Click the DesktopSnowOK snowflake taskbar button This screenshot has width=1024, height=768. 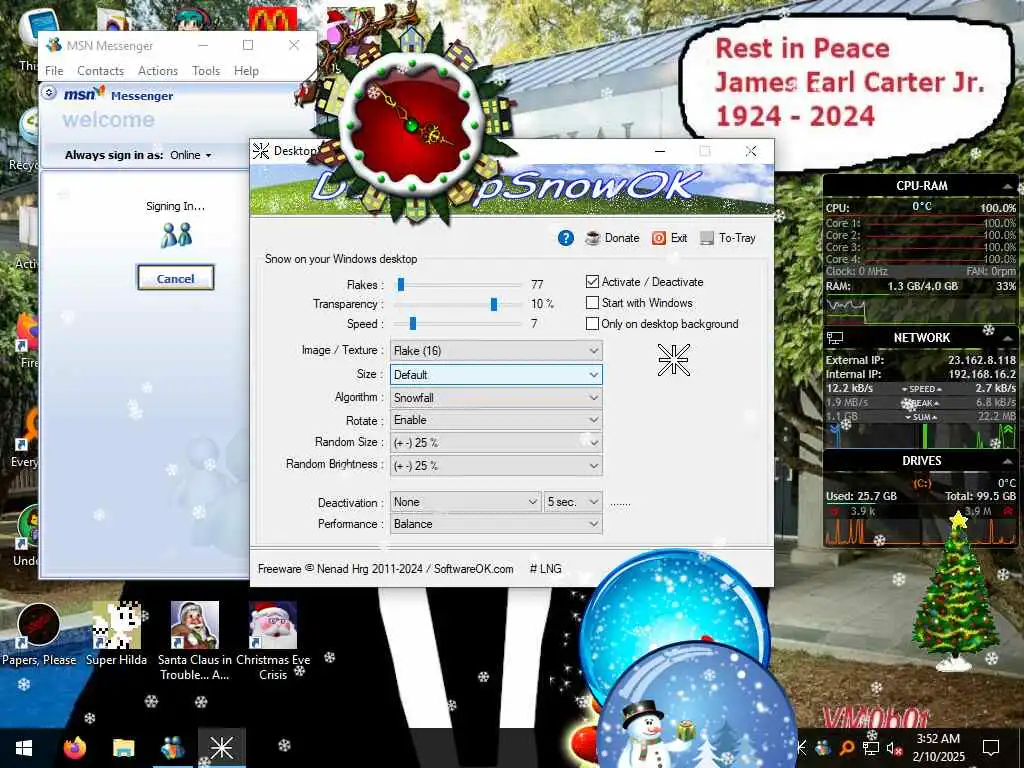coord(221,748)
